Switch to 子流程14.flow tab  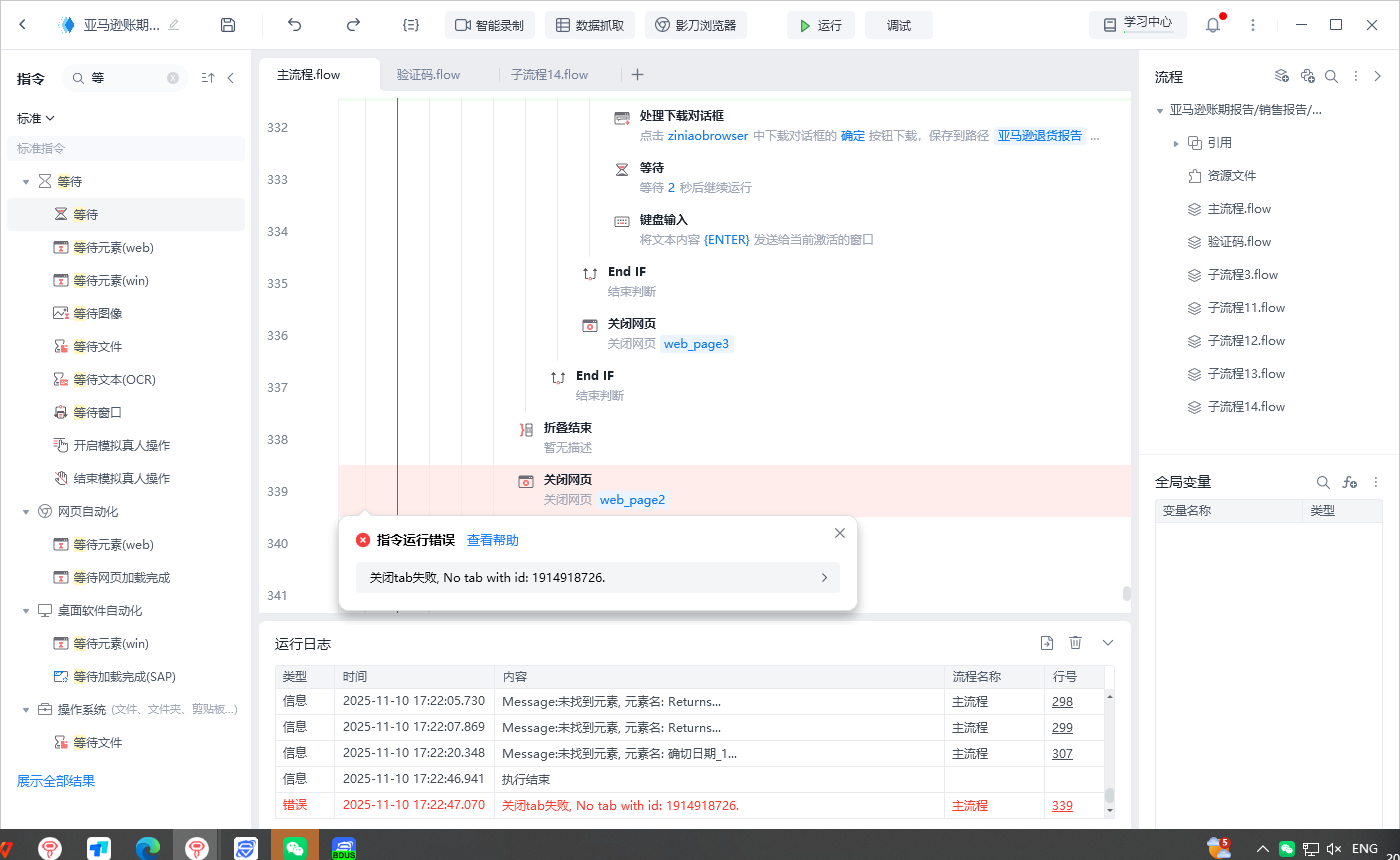549,75
